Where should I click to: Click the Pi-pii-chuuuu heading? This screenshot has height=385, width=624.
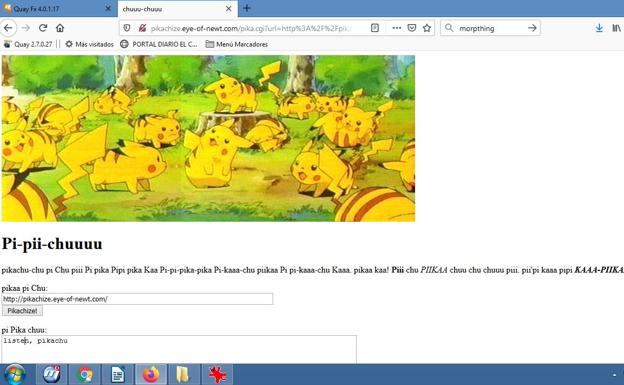point(52,244)
